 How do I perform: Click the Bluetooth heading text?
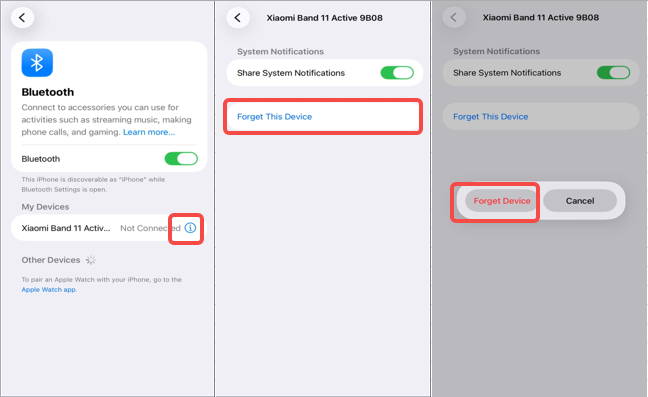[48, 92]
